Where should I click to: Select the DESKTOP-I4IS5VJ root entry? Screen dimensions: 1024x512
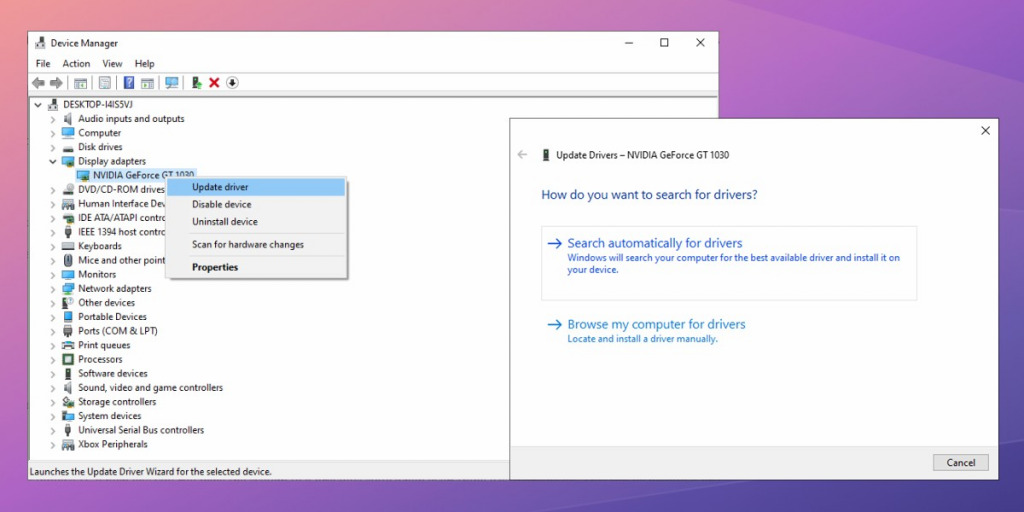click(x=98, y=104)
